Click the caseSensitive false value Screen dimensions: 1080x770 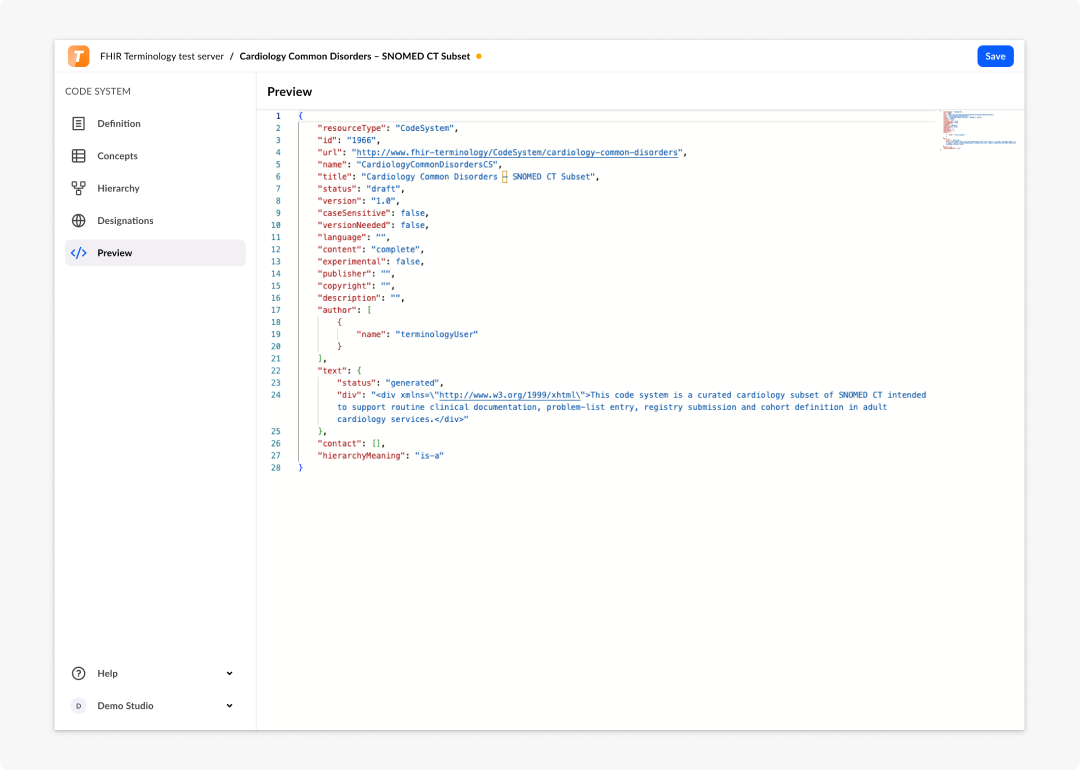point(413,213)
